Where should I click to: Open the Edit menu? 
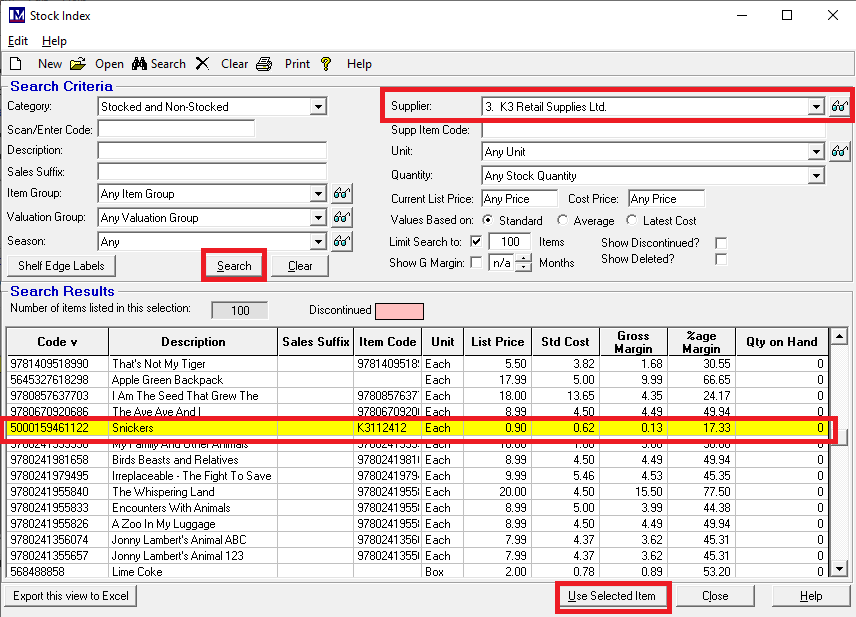[18, 41]
